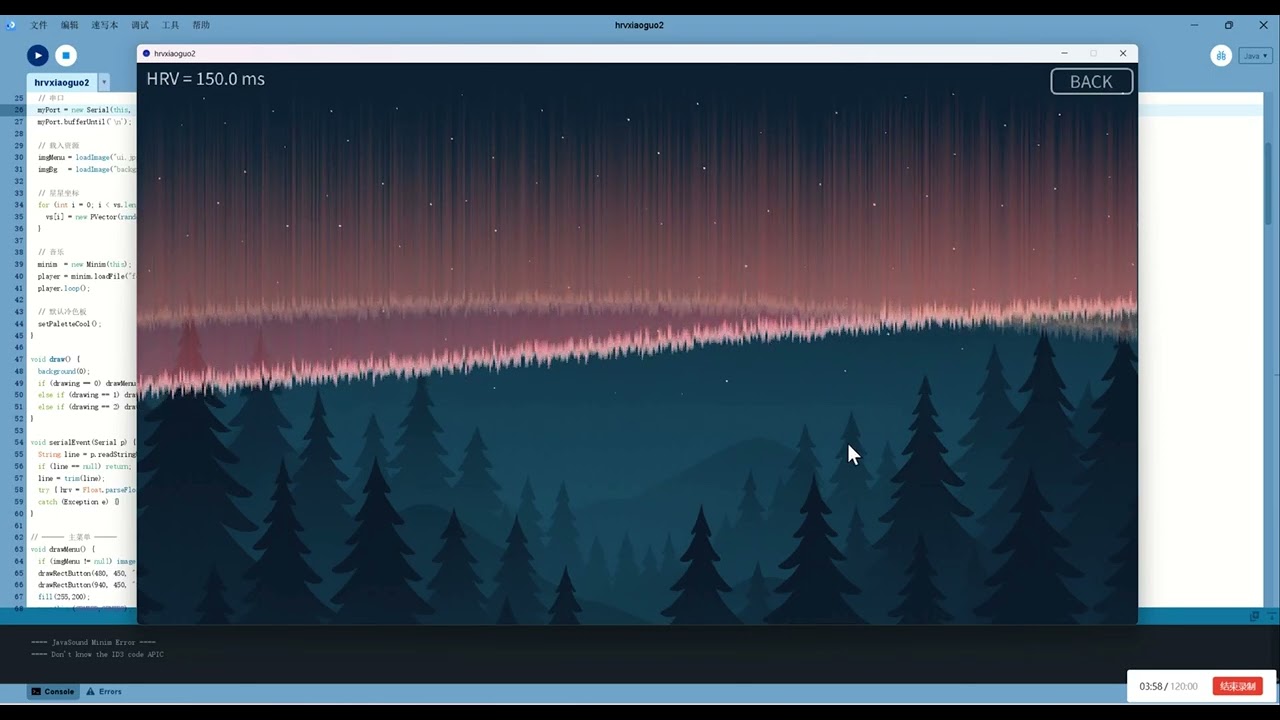Click the sketch window title icon
The height and width of the screenshot is (720, 1280).
point(147,54)
